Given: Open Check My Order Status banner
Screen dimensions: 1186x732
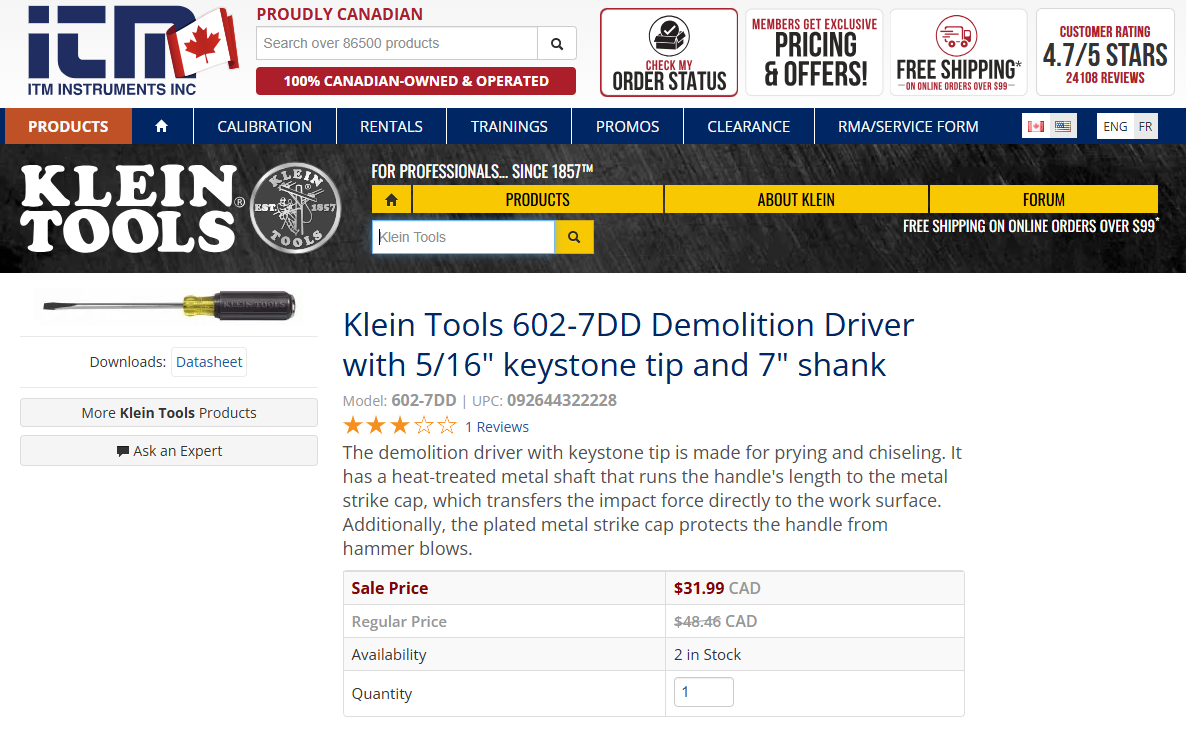Looking at the screenshot, I should [x=669, y=53].
